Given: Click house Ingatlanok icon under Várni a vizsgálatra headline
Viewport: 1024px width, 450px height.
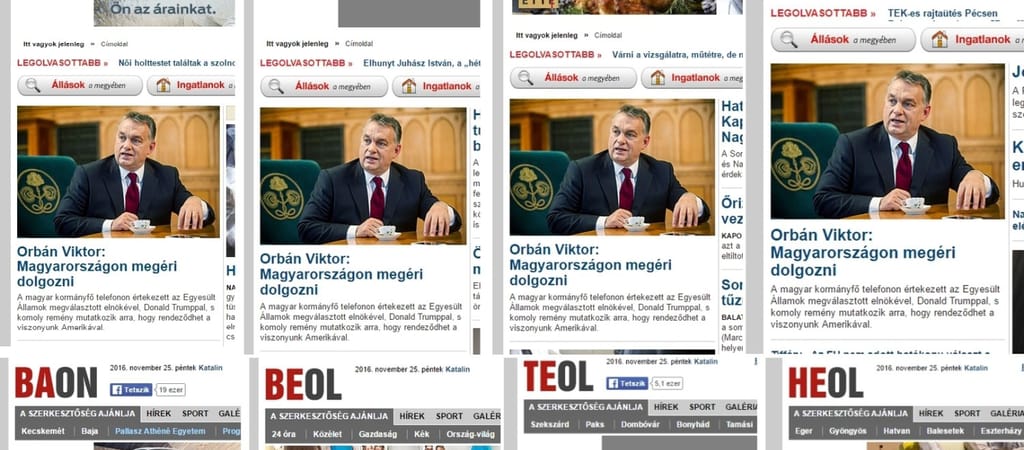Looking at the screenshot, I should click(658, 78).
